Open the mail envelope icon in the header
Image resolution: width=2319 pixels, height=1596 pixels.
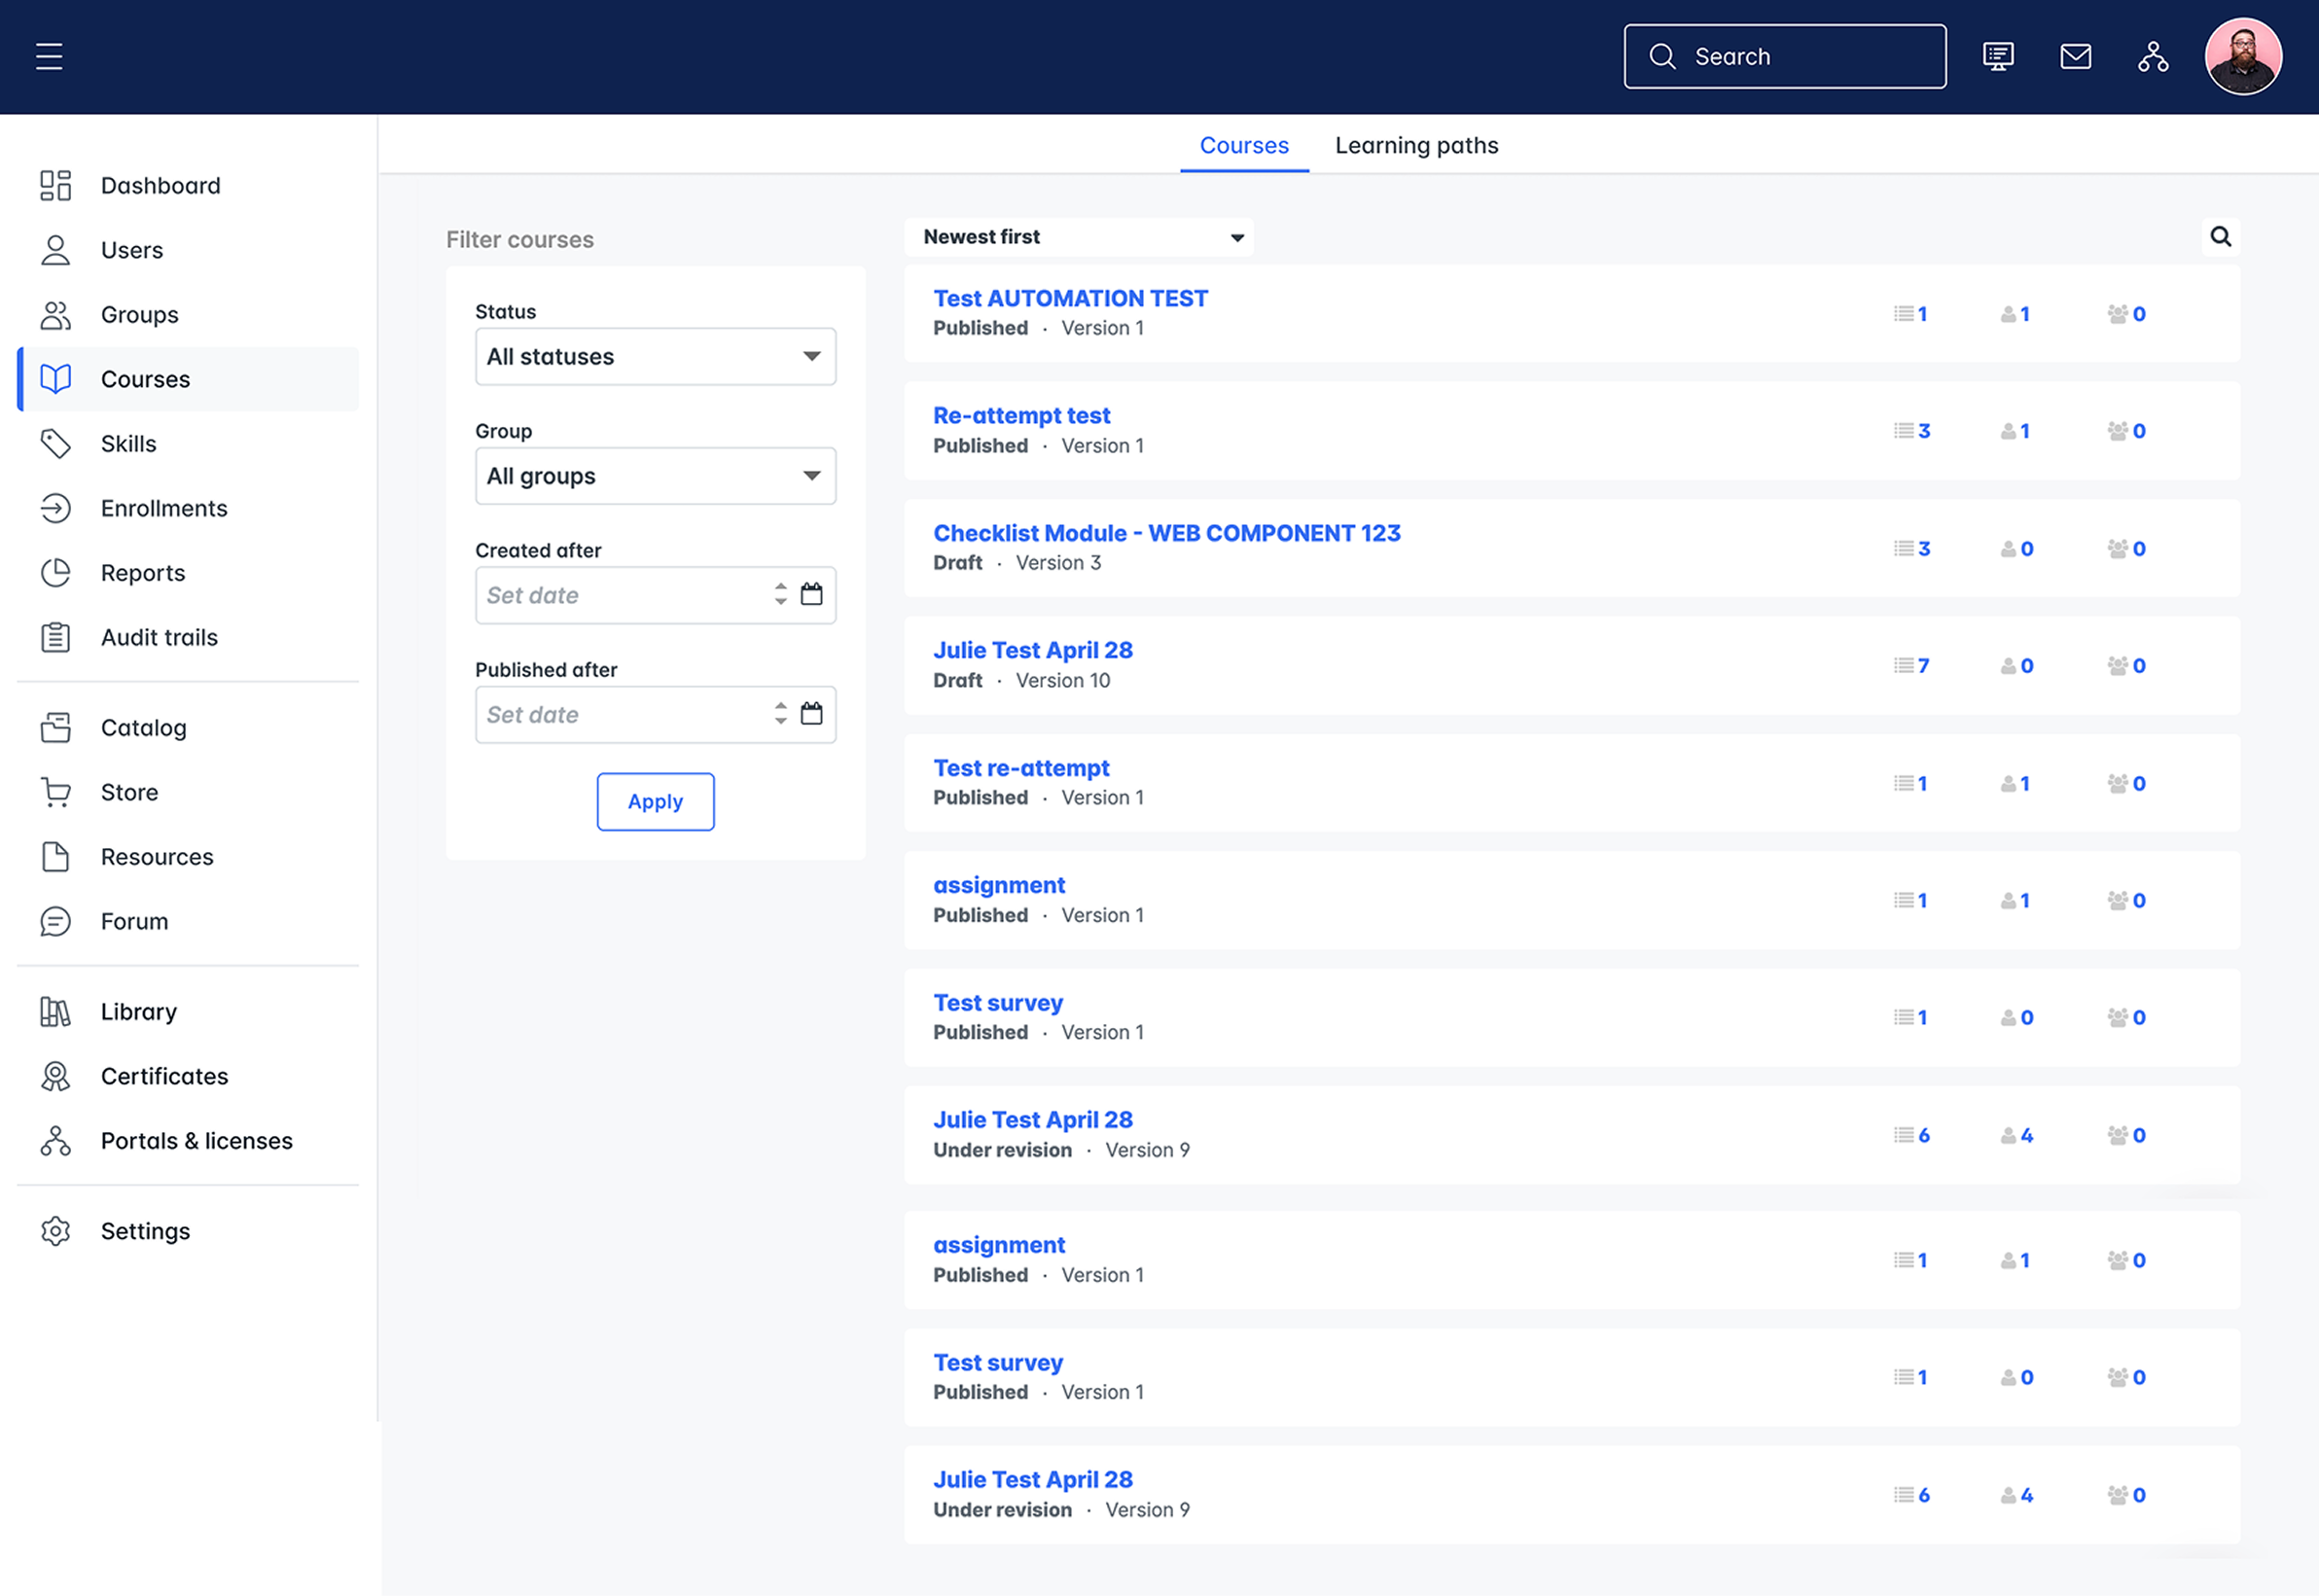(x=2076, y=56)
